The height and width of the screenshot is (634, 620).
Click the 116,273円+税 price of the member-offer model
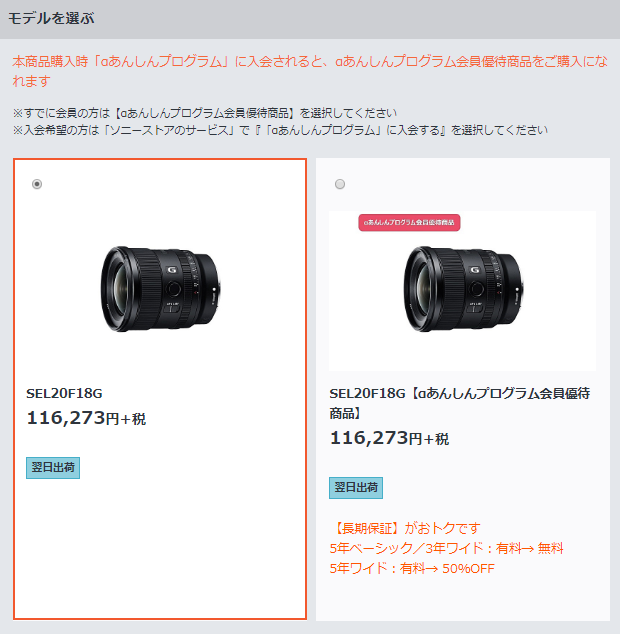click(x=389, y=438)
